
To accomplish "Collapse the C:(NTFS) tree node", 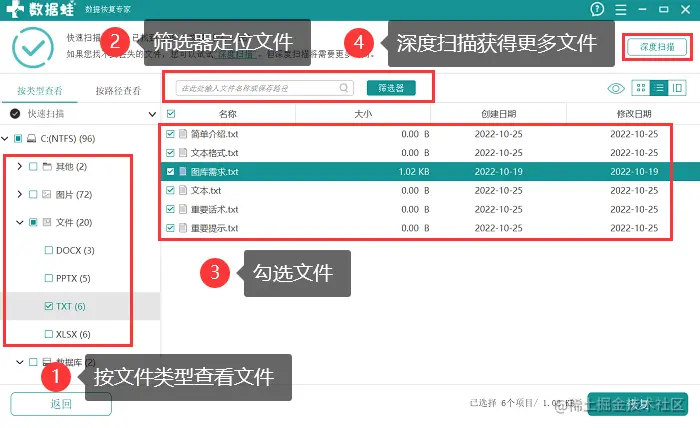I will click(x=5, y=138).
